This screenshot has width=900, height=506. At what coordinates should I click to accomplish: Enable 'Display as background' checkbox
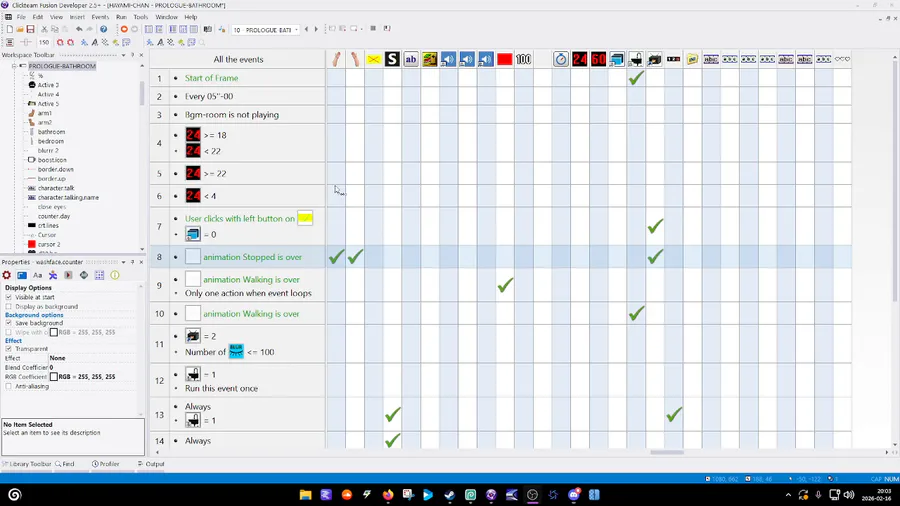(9, 306)
